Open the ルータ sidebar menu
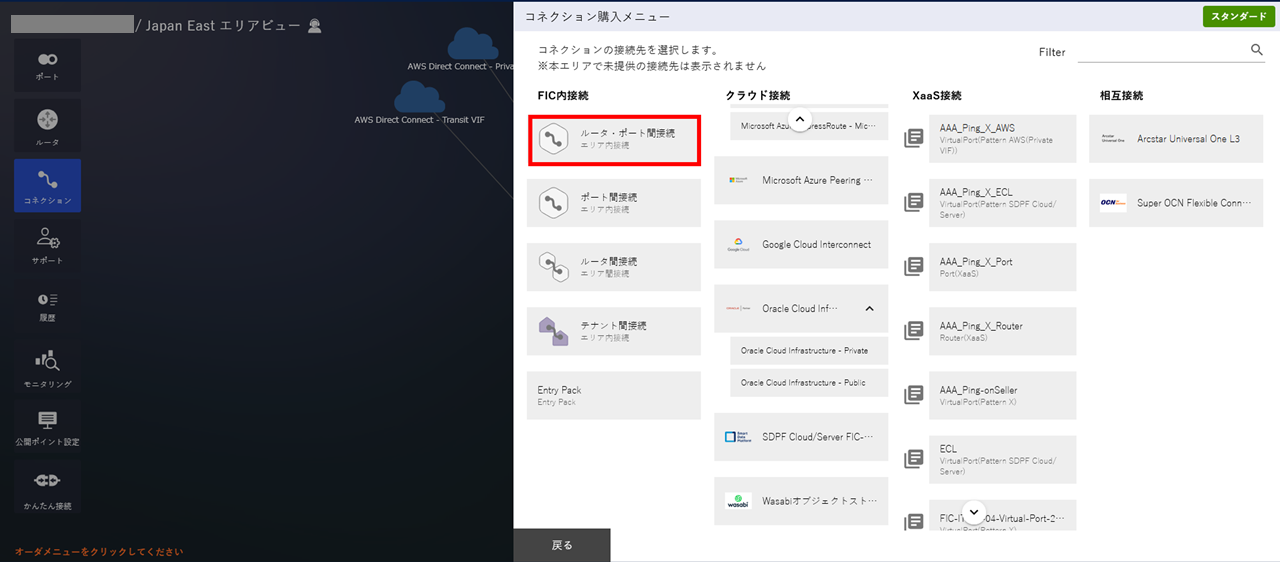This screenshot has height=562, width=1280. [47, 126]
